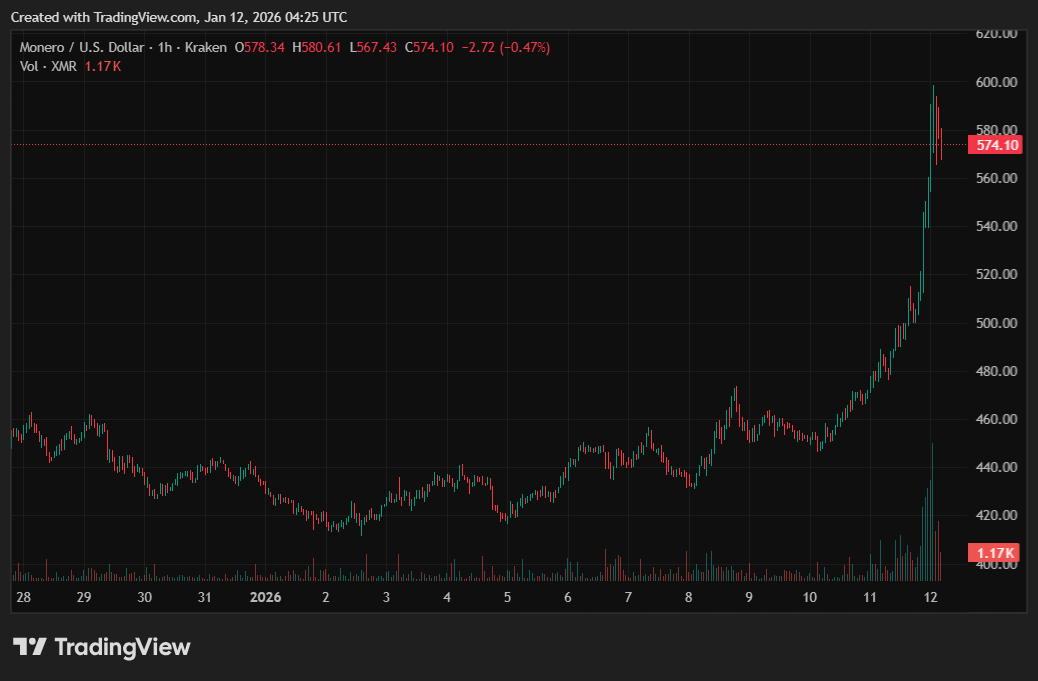Select the 2026 year marker on time axis
Screen dimensions: 1038x681
(x=265, y=597)
